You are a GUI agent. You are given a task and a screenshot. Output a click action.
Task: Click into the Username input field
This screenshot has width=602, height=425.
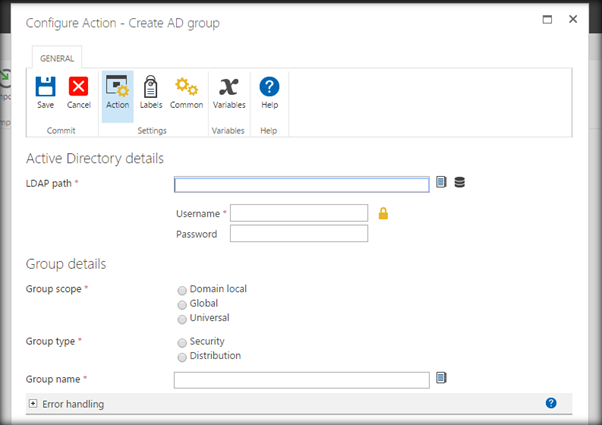(x=299, y=212)
